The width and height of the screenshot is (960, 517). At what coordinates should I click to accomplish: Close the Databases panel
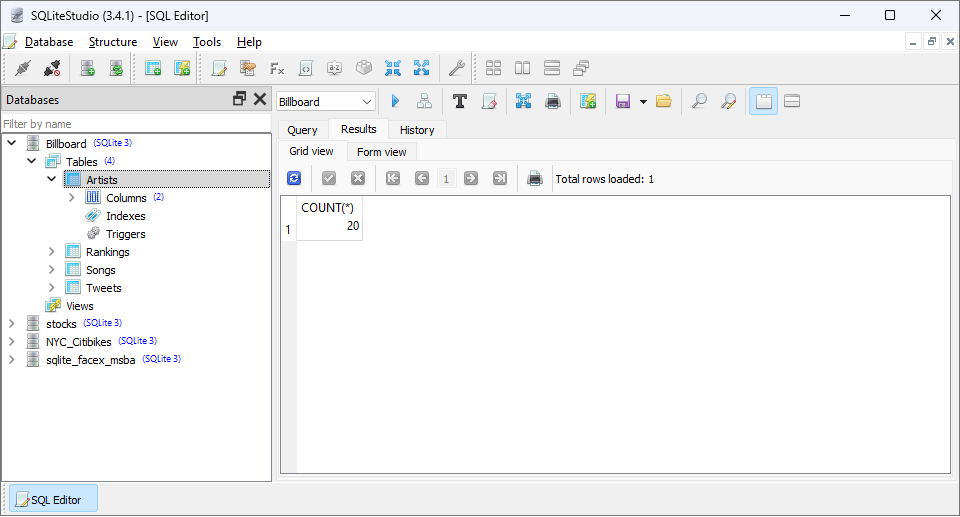[x=260, y=99]
